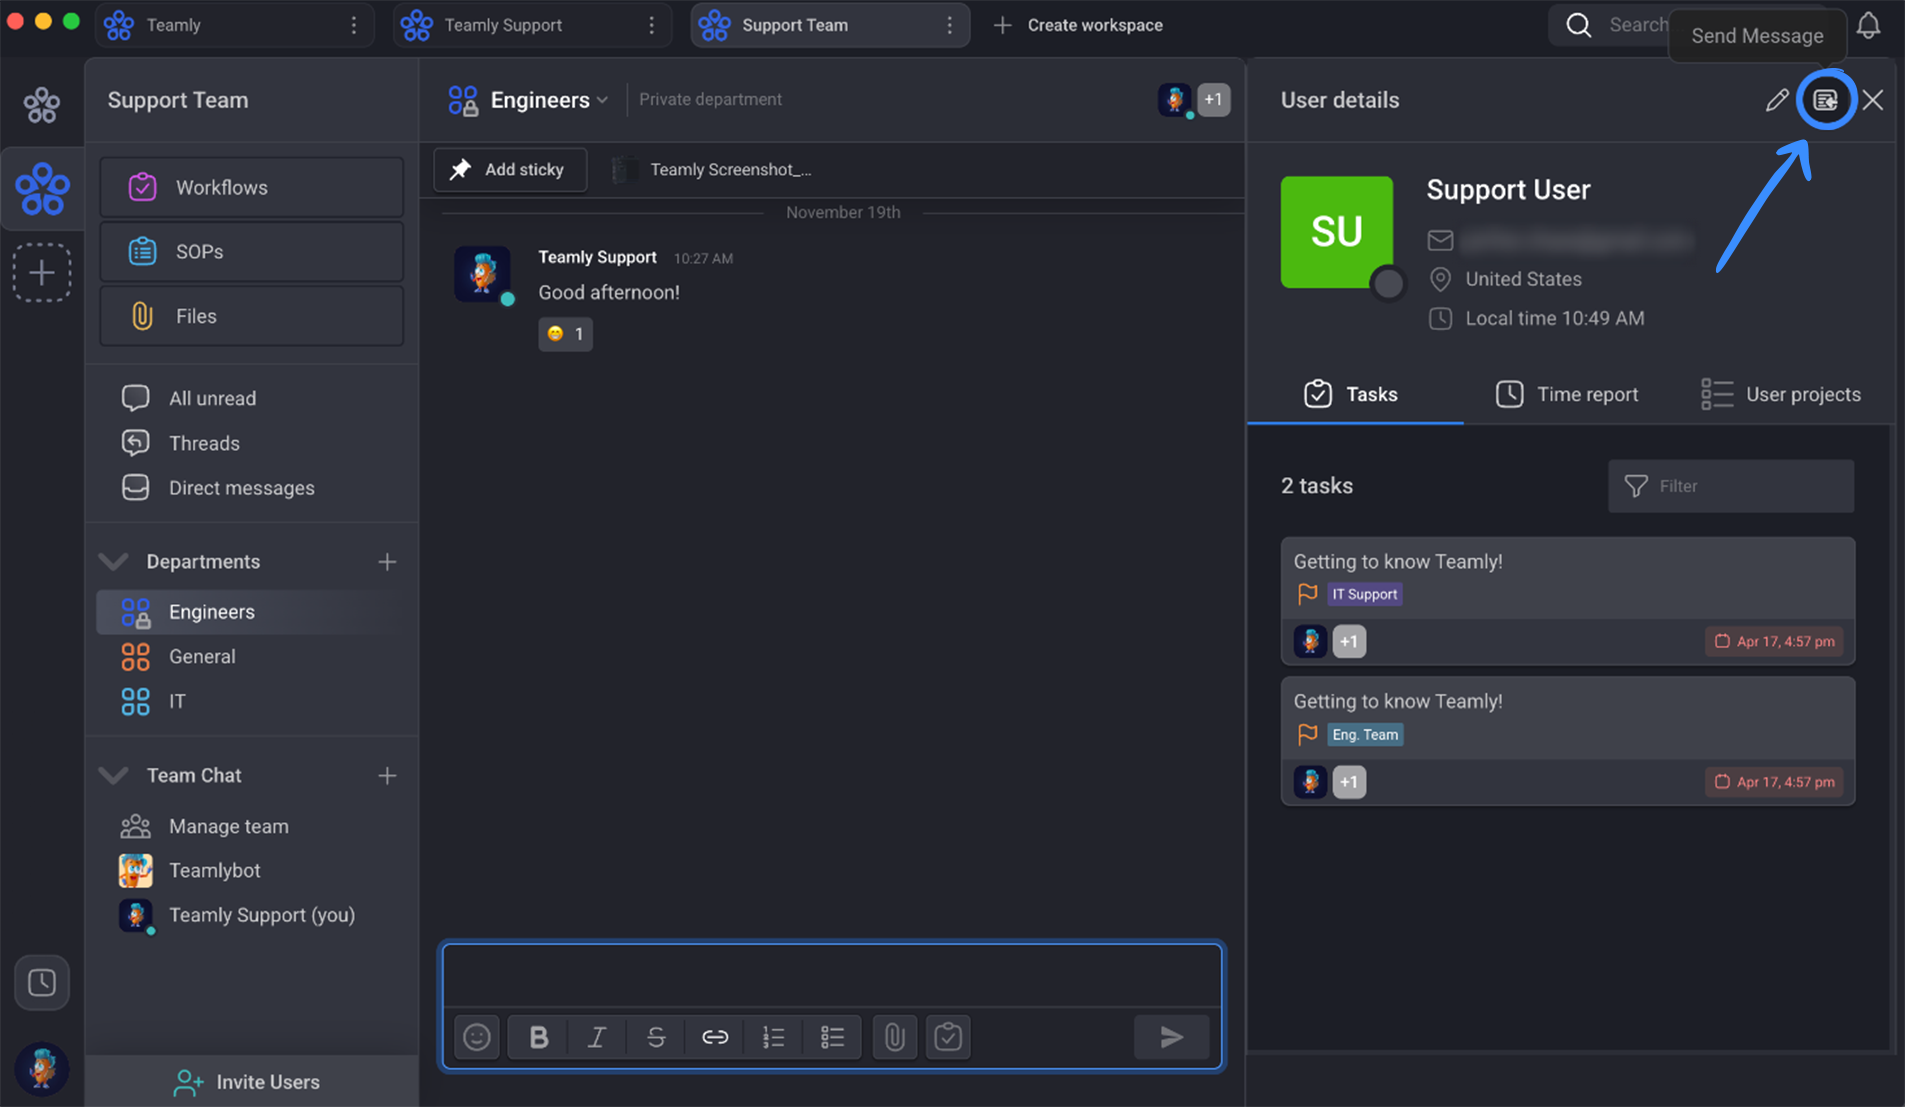Attach a file with paperclip icon
1905x1107 pixels.
click(895, 1037)
